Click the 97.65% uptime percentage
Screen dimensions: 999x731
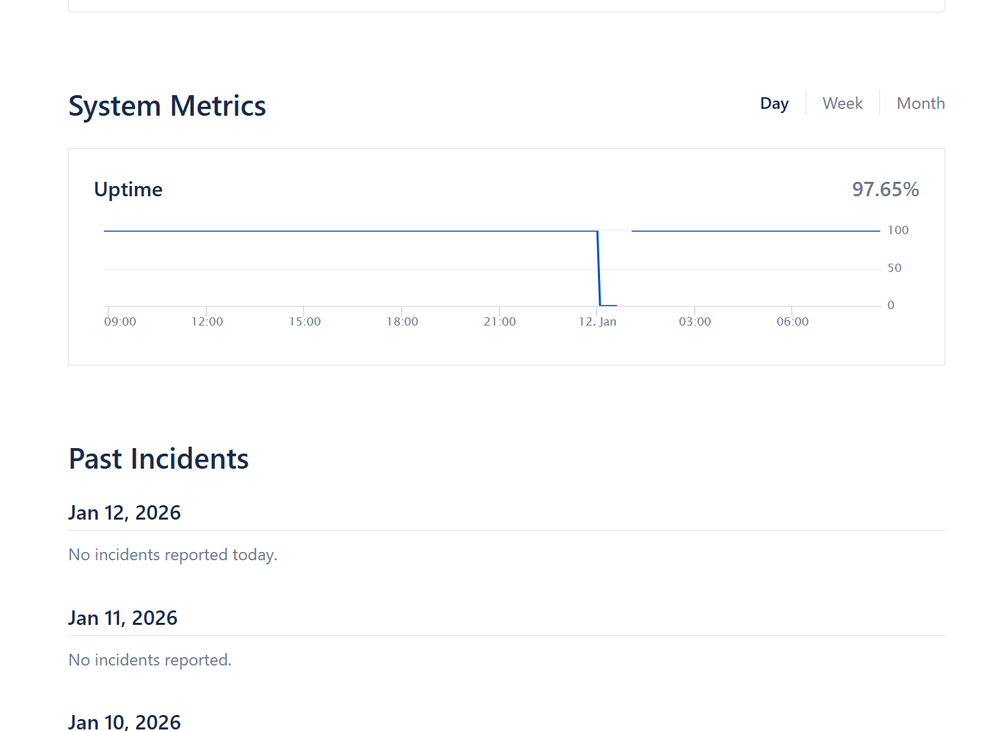tap(884, 189)
